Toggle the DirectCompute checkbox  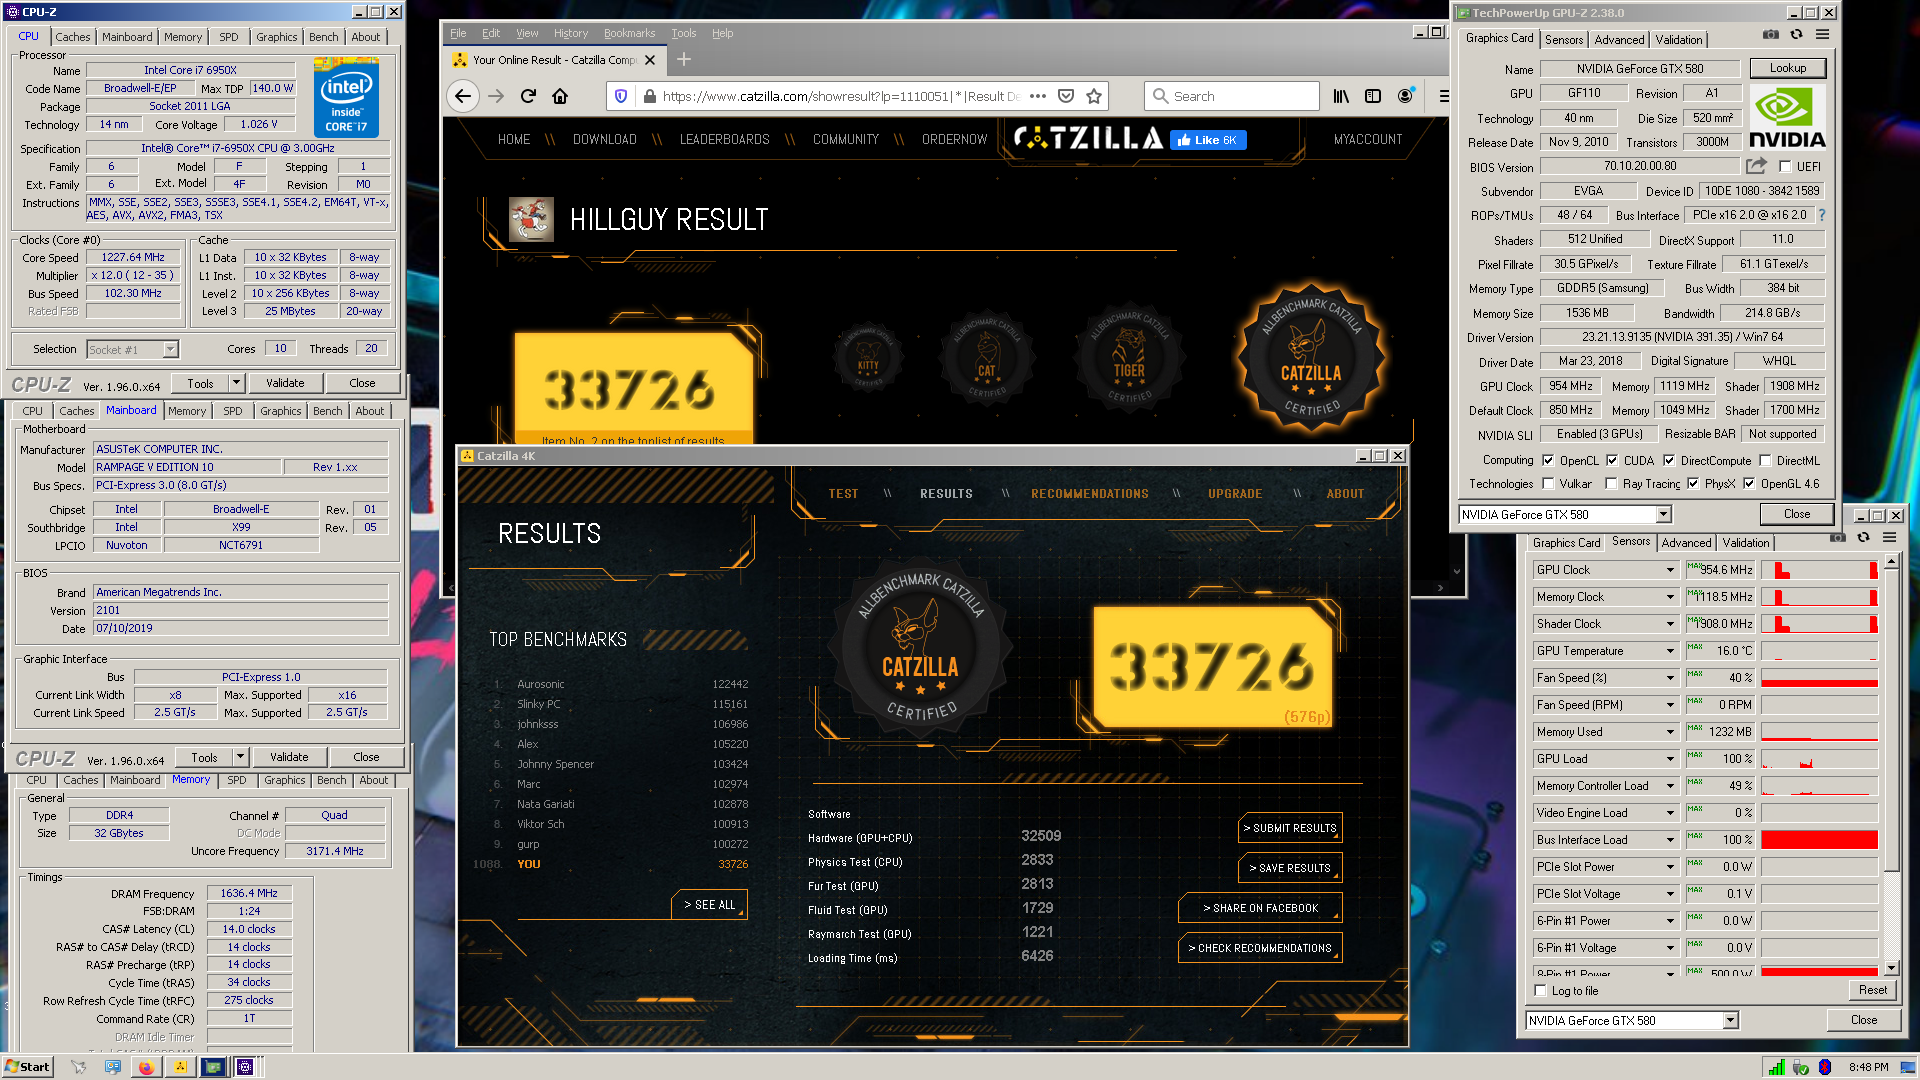[x=1669, y=461]
